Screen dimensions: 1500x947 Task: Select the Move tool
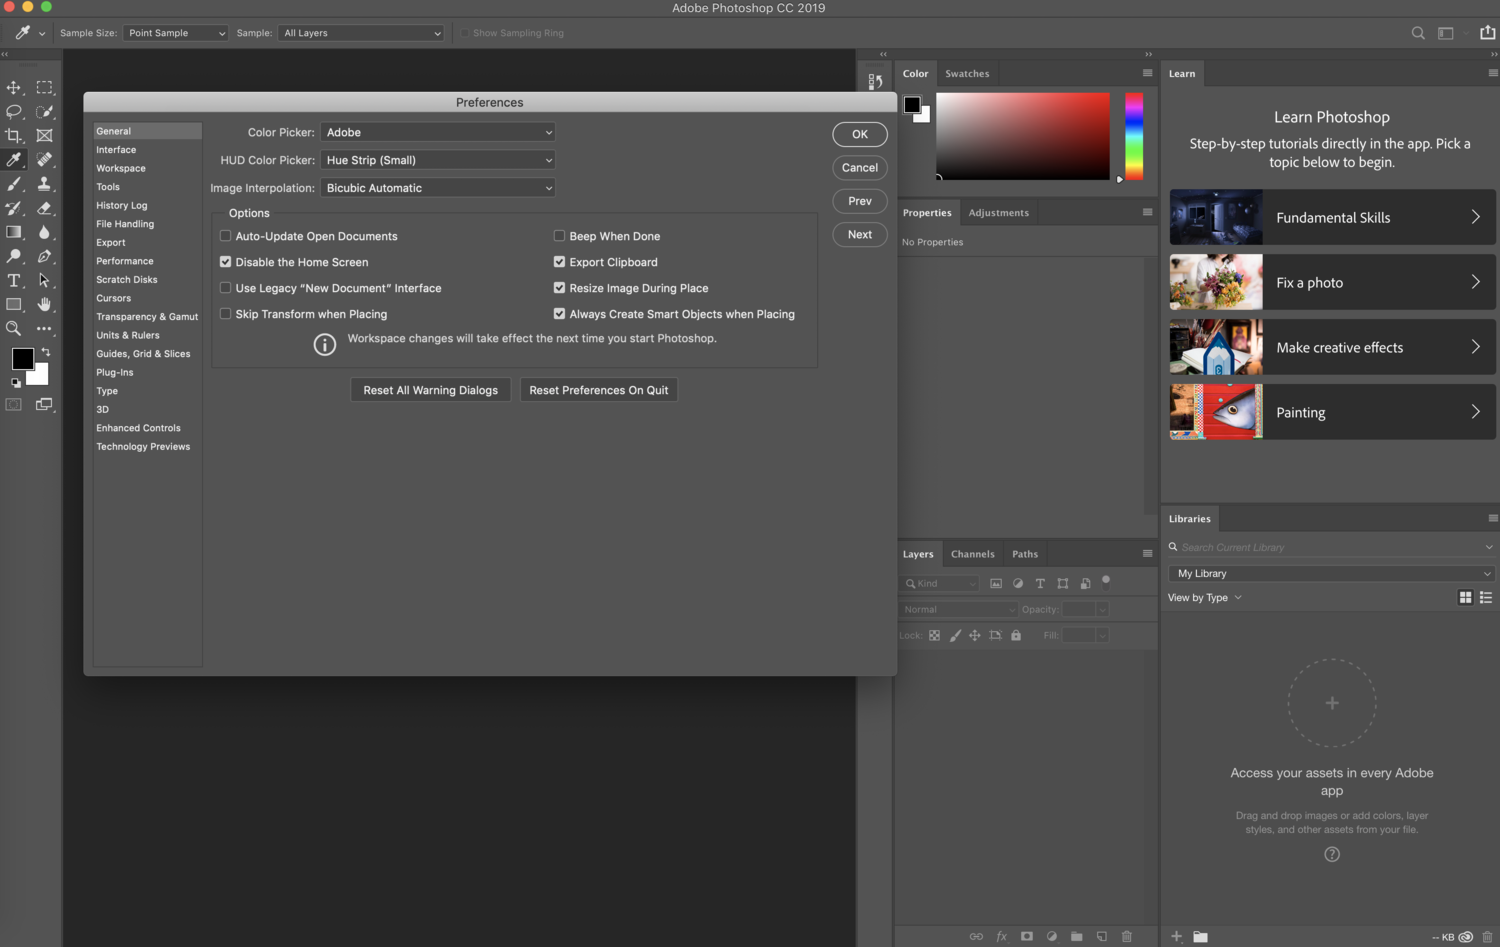14,88
